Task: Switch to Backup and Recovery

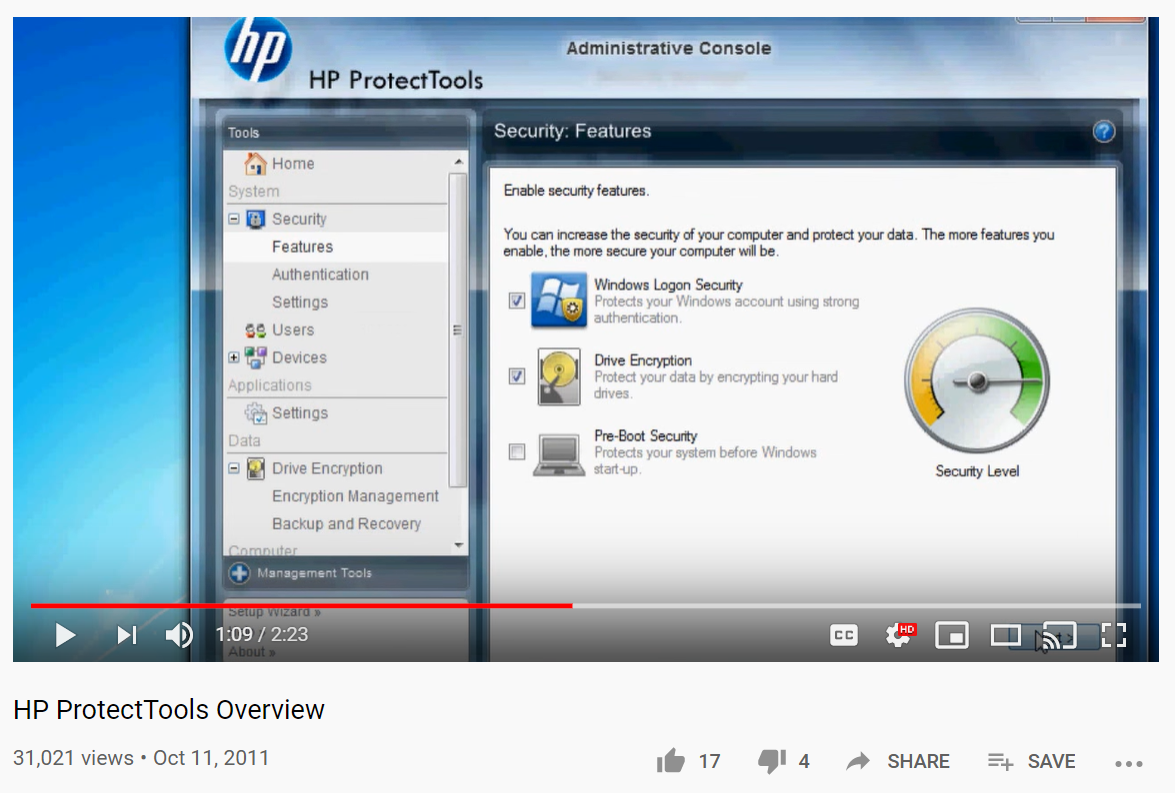Action: [345, 523]
